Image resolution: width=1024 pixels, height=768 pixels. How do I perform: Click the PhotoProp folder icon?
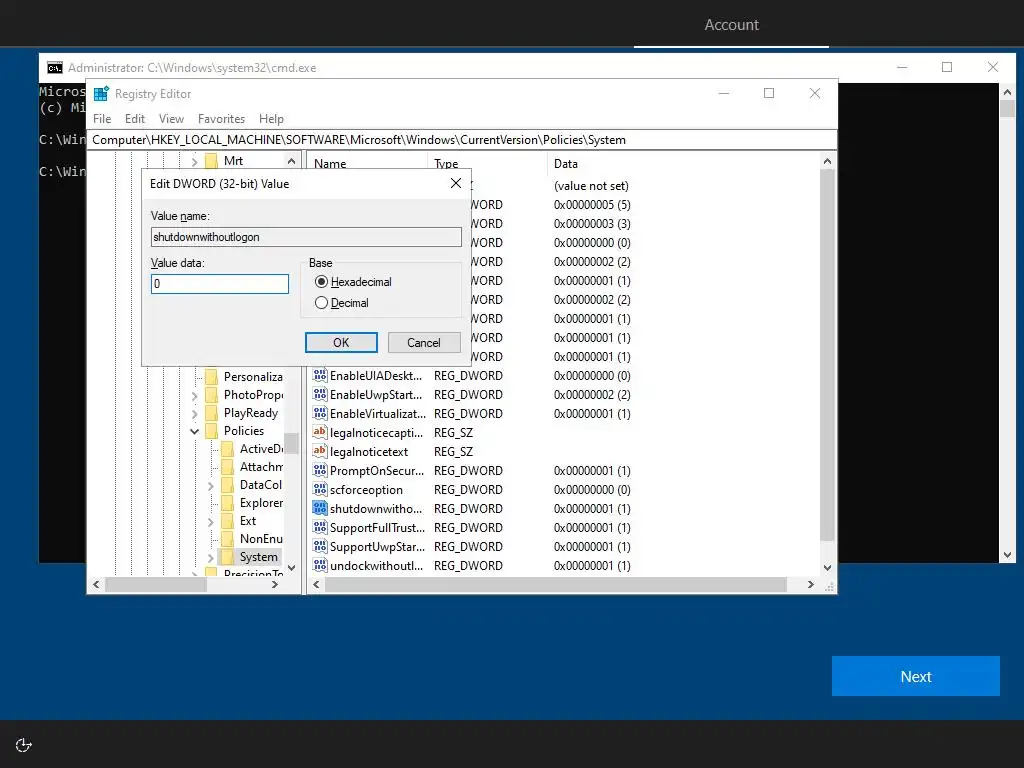point(211,394)
